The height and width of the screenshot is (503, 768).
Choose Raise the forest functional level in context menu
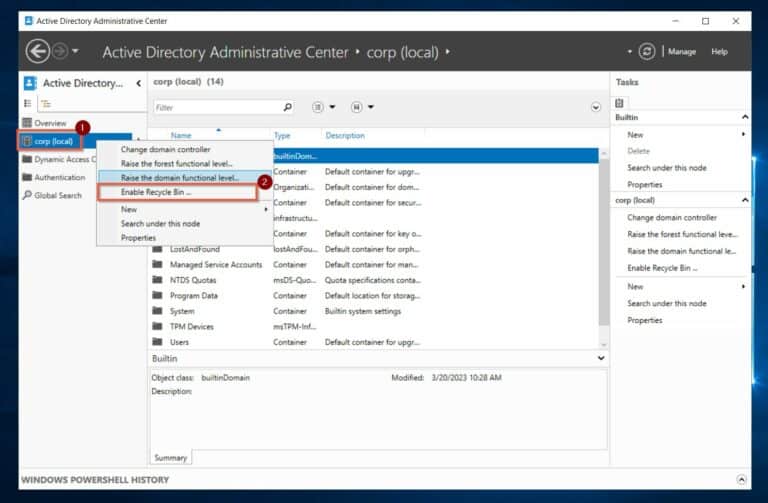(x=176, y=164)
